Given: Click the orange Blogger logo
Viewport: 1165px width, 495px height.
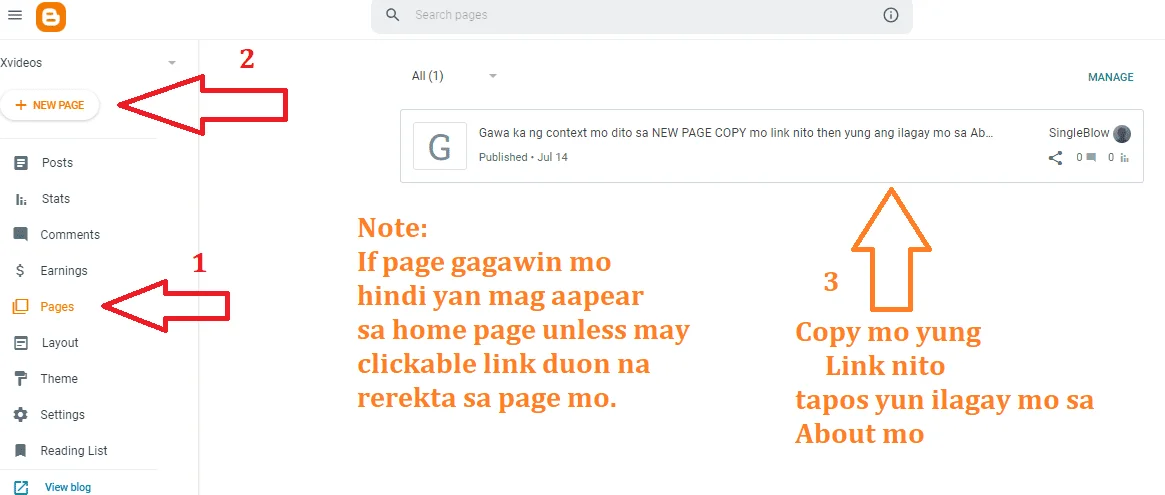Looking at the screenshot, I should pyautogui.click(x=51, y=16).
